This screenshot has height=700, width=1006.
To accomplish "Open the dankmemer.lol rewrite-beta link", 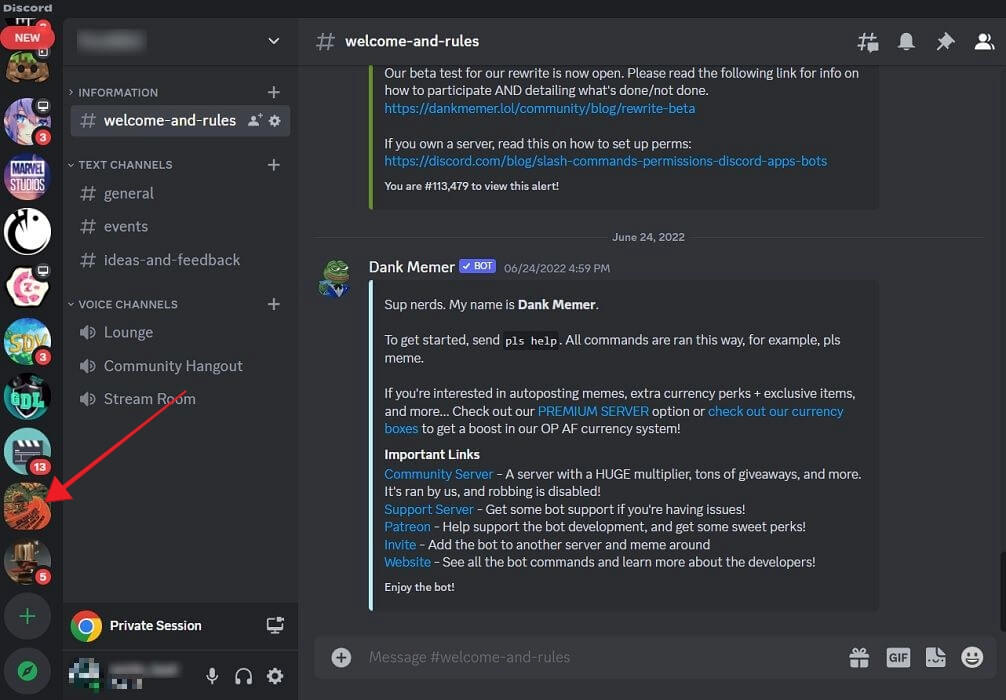I will (540, 109).
